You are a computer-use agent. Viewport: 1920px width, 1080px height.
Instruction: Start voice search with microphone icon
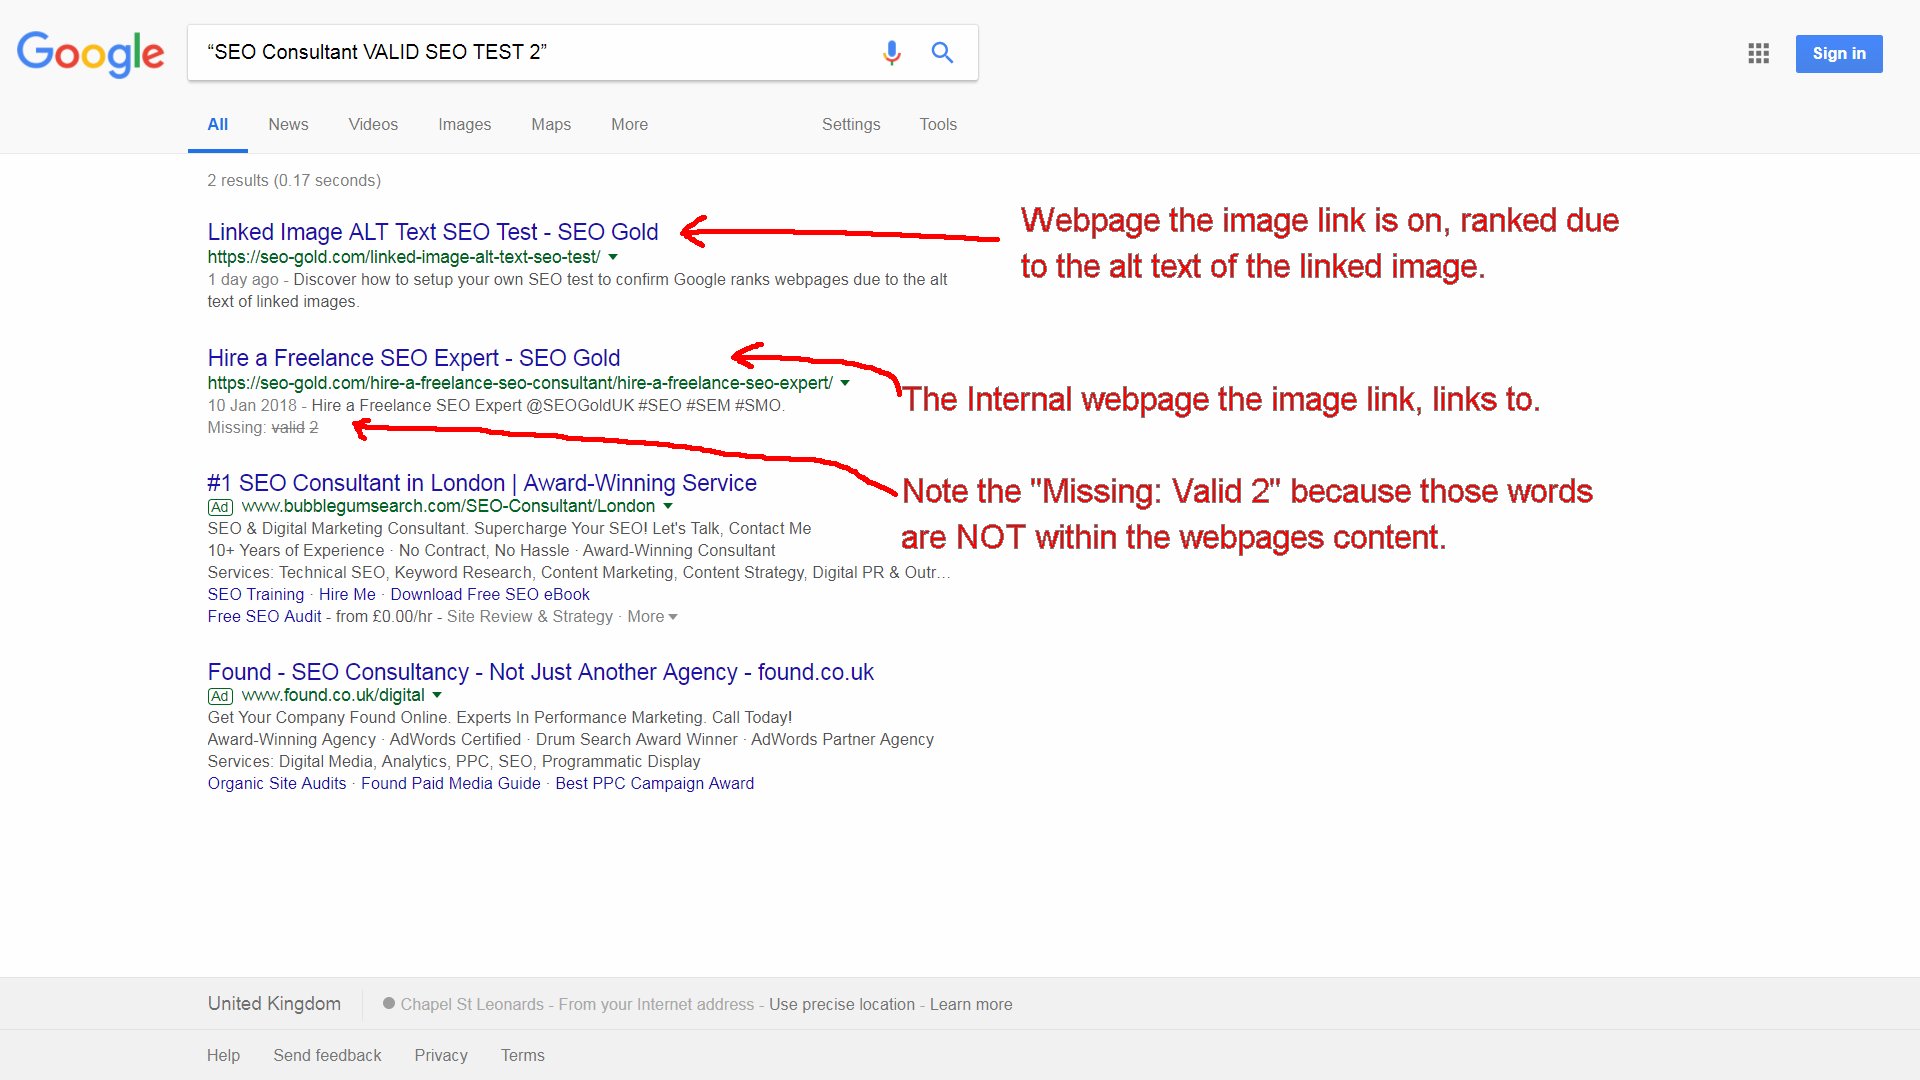(891, 52)
